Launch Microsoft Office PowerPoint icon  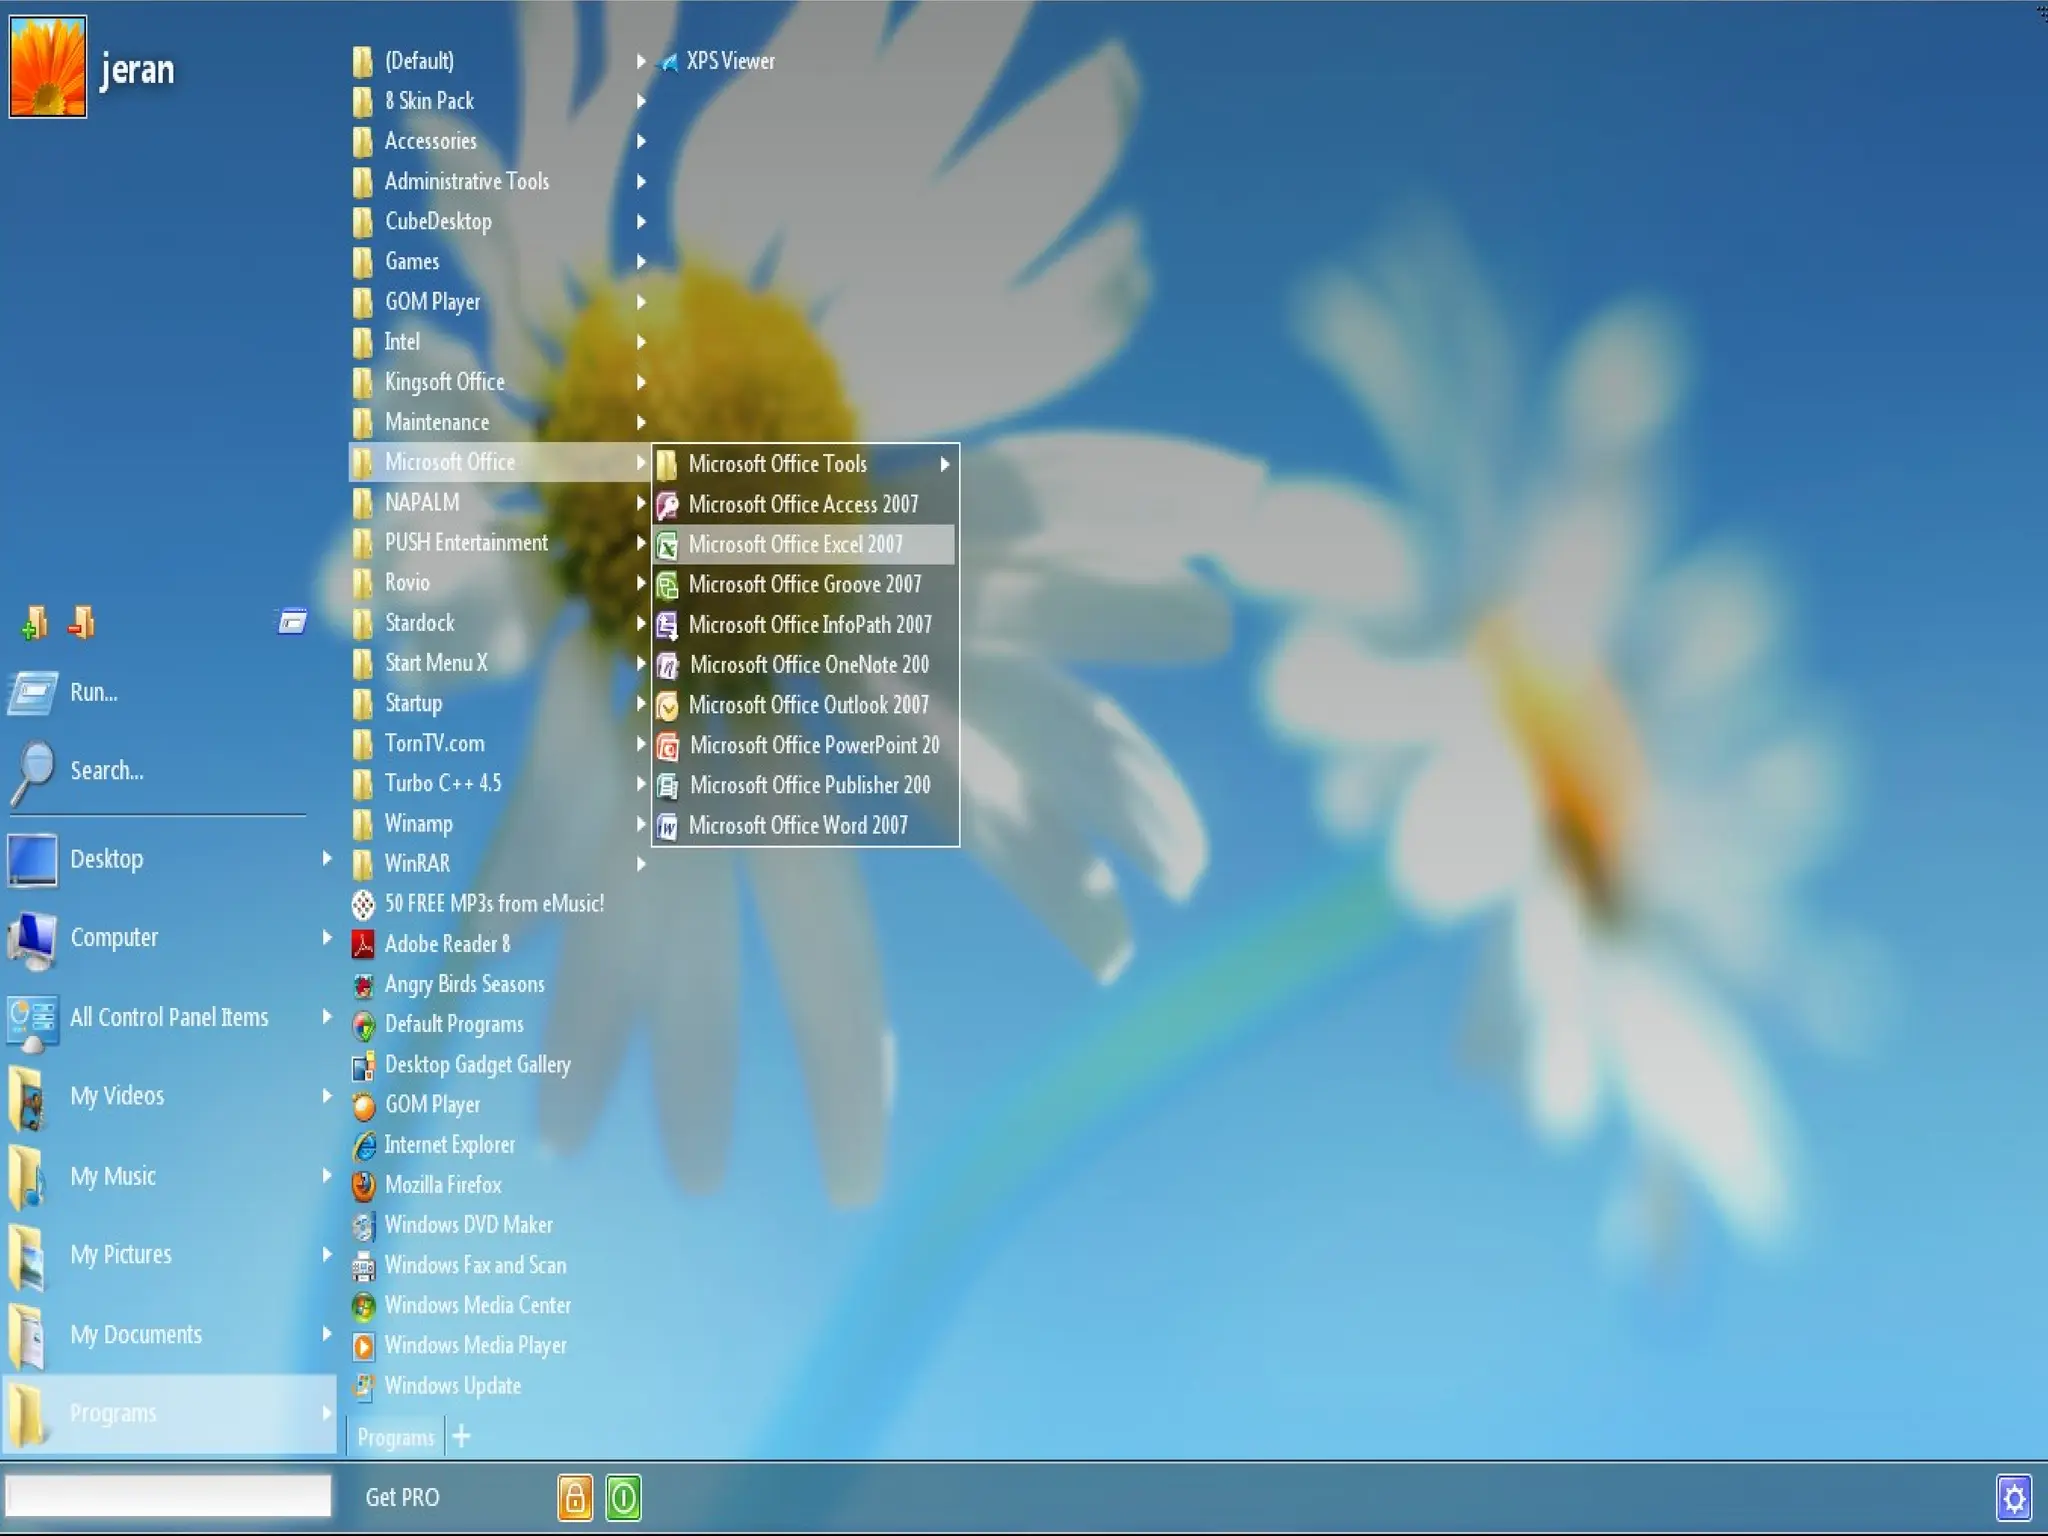point(667,746)
